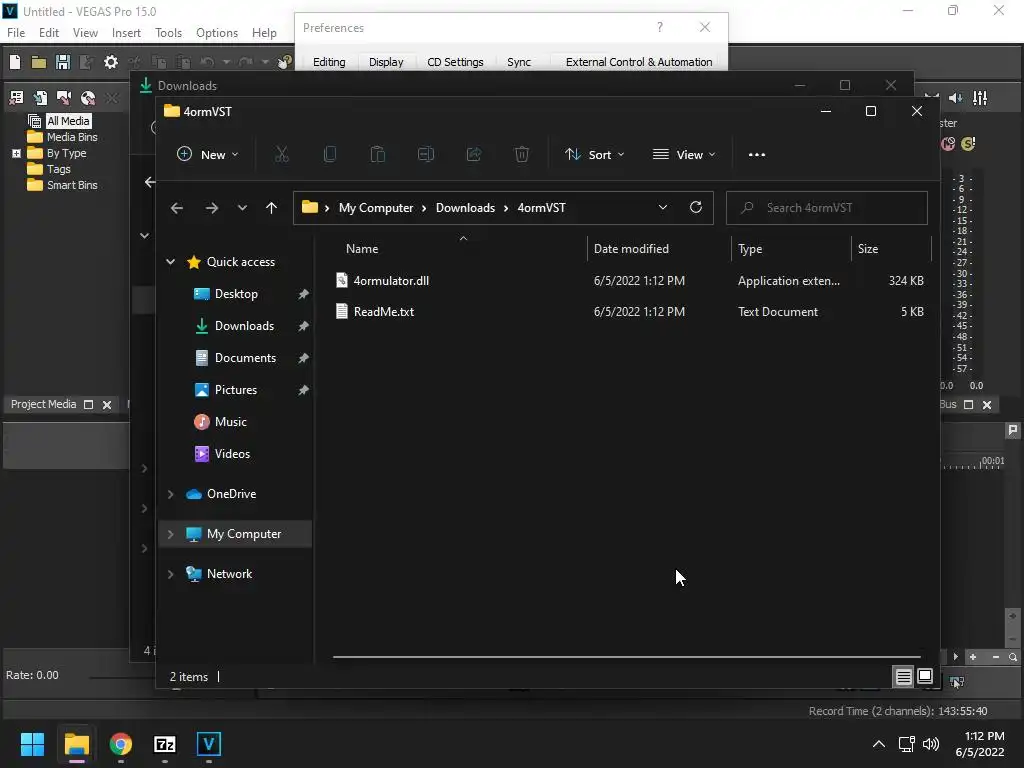The height and width of the screenshot is (768, 1024).
Task: Click the Up one level arrow
Action: click(x=272, y=208)
